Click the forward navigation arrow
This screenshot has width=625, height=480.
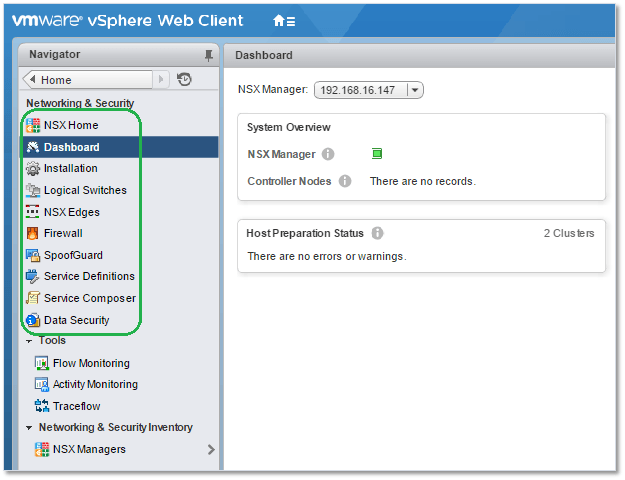pos(161,80)
